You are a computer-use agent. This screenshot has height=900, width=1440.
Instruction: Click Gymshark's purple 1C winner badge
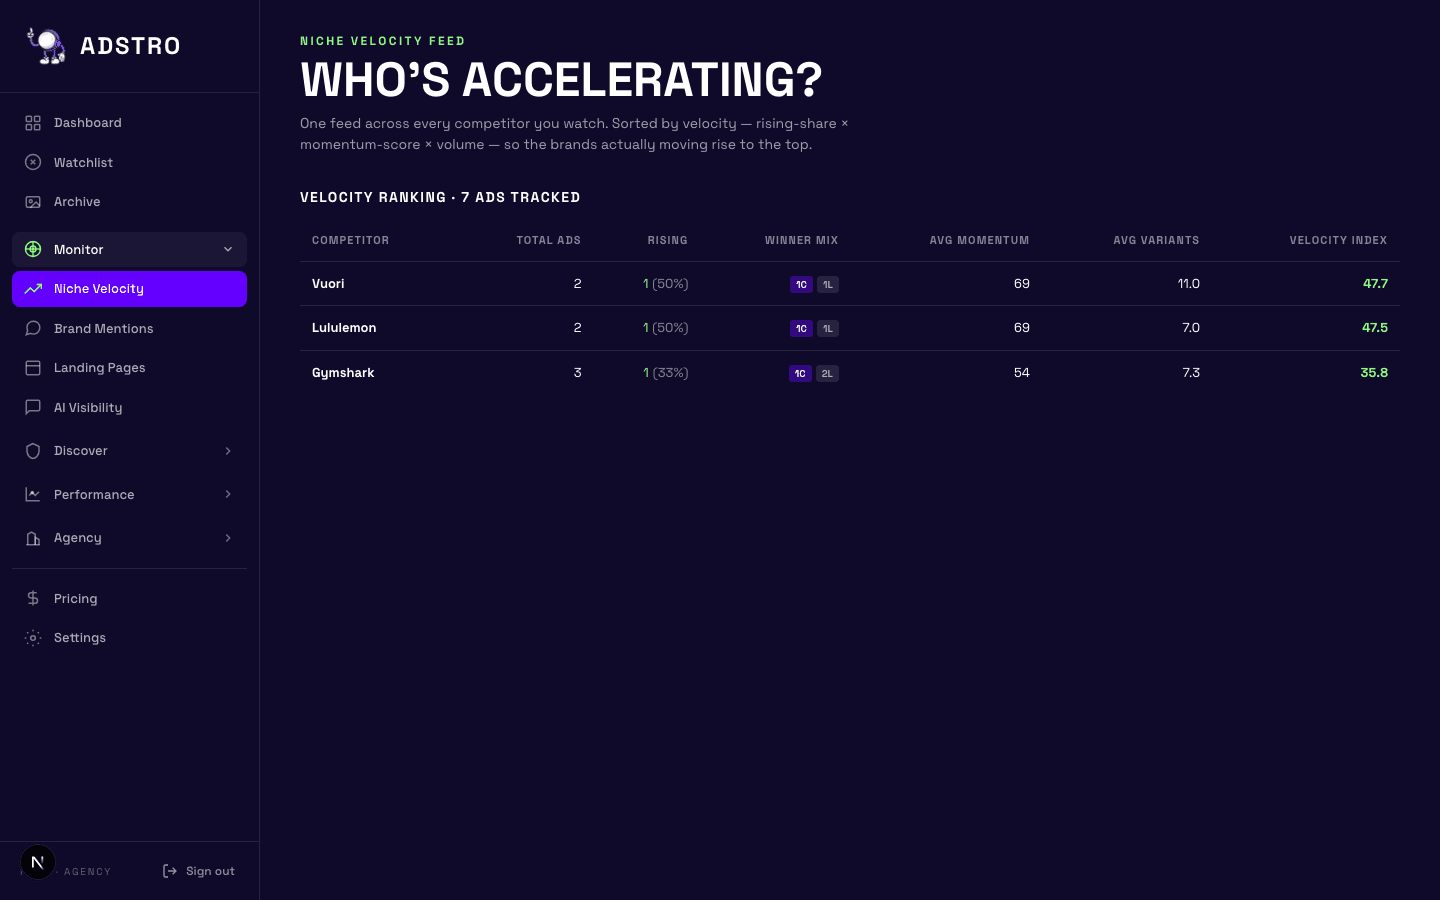point(800,374)
